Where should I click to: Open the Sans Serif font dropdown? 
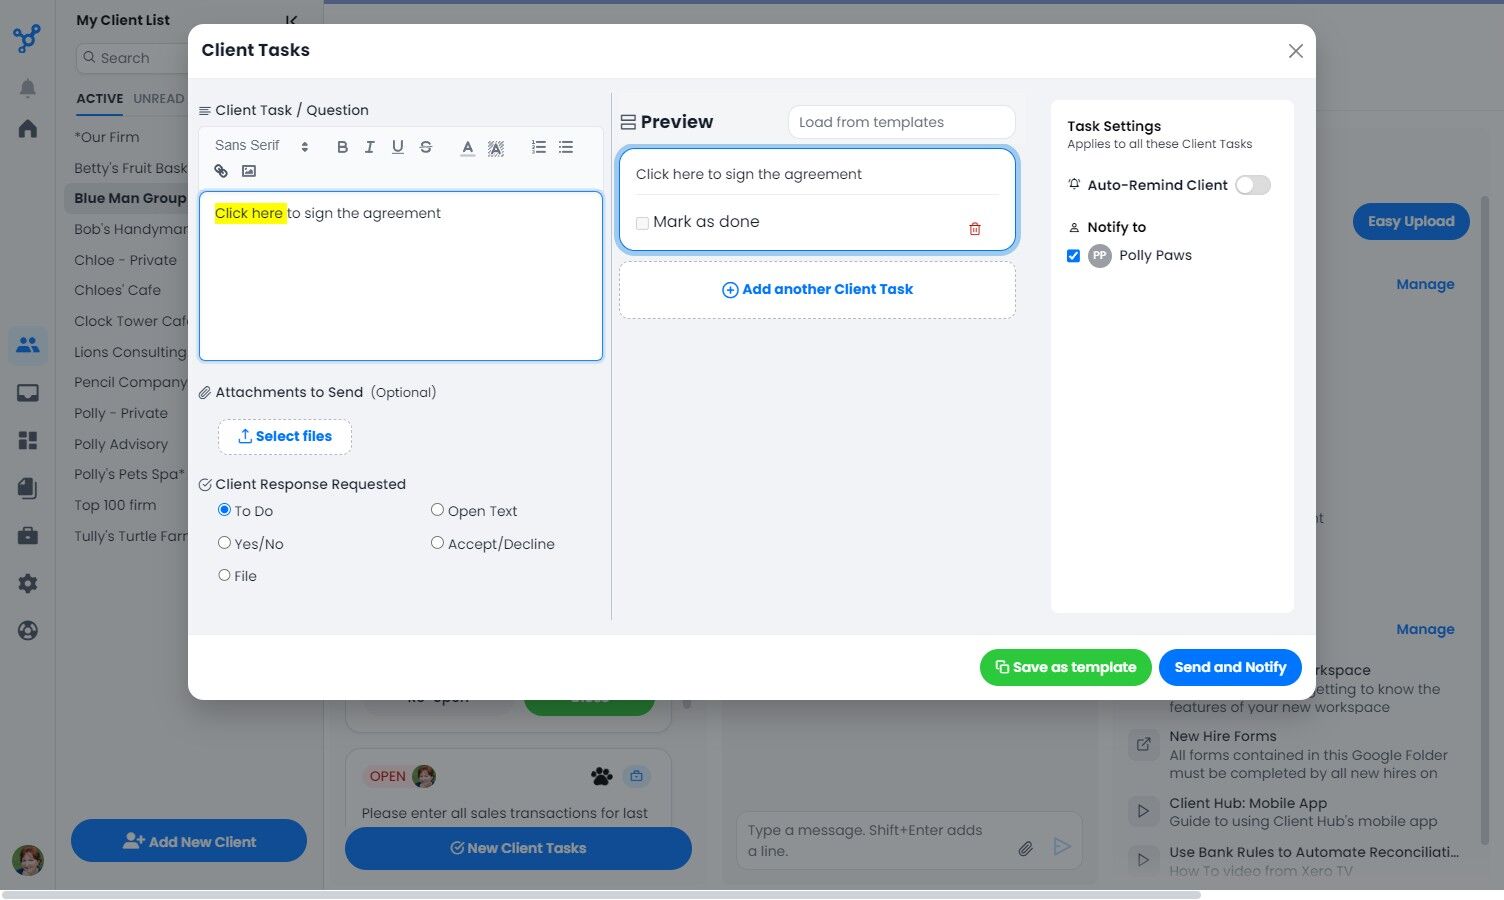262,146
